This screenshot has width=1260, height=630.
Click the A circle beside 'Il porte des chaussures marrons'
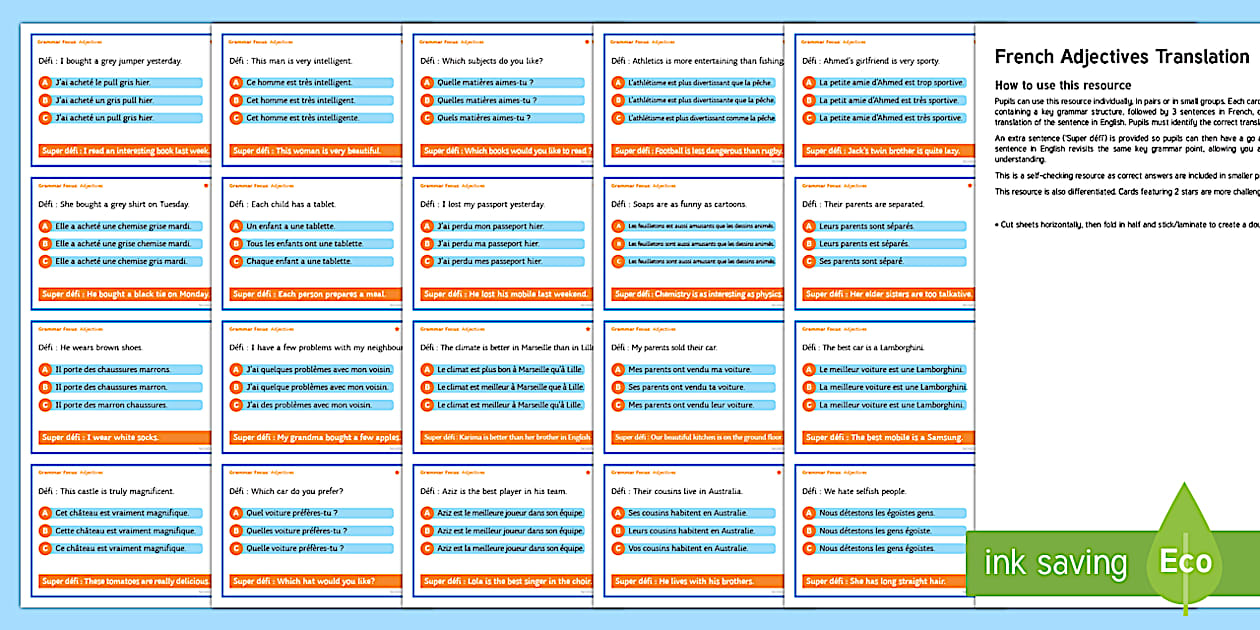pos(45,369)
